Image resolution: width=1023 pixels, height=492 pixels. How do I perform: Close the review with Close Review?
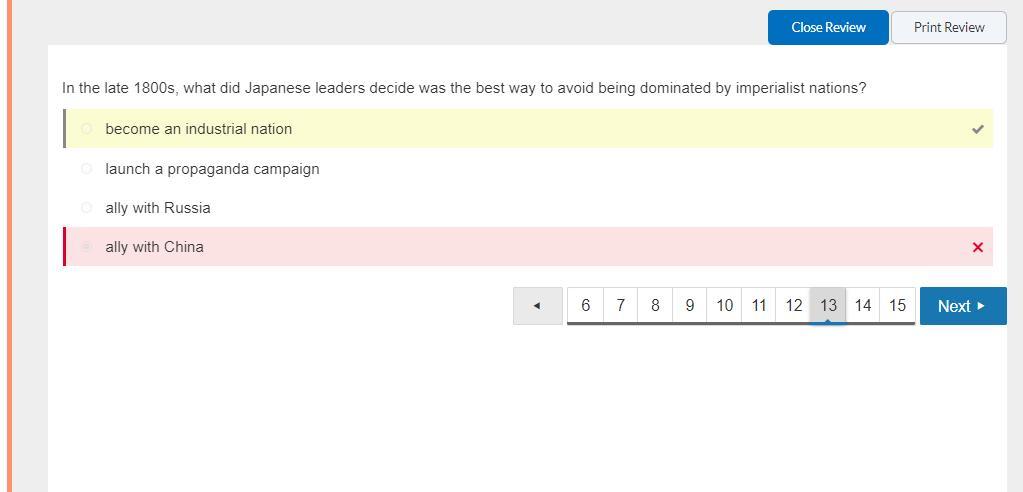point(828,28)
